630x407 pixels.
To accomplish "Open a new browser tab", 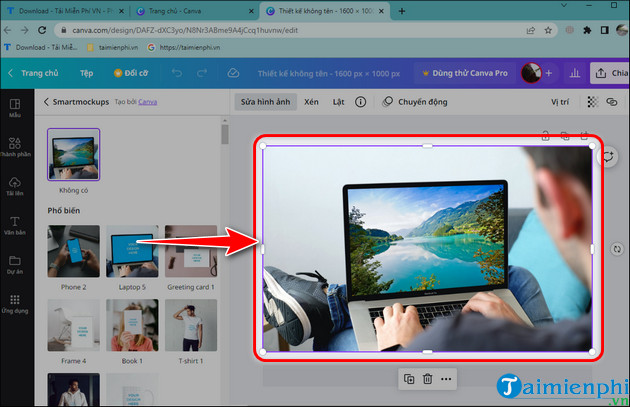I will 401,11.
